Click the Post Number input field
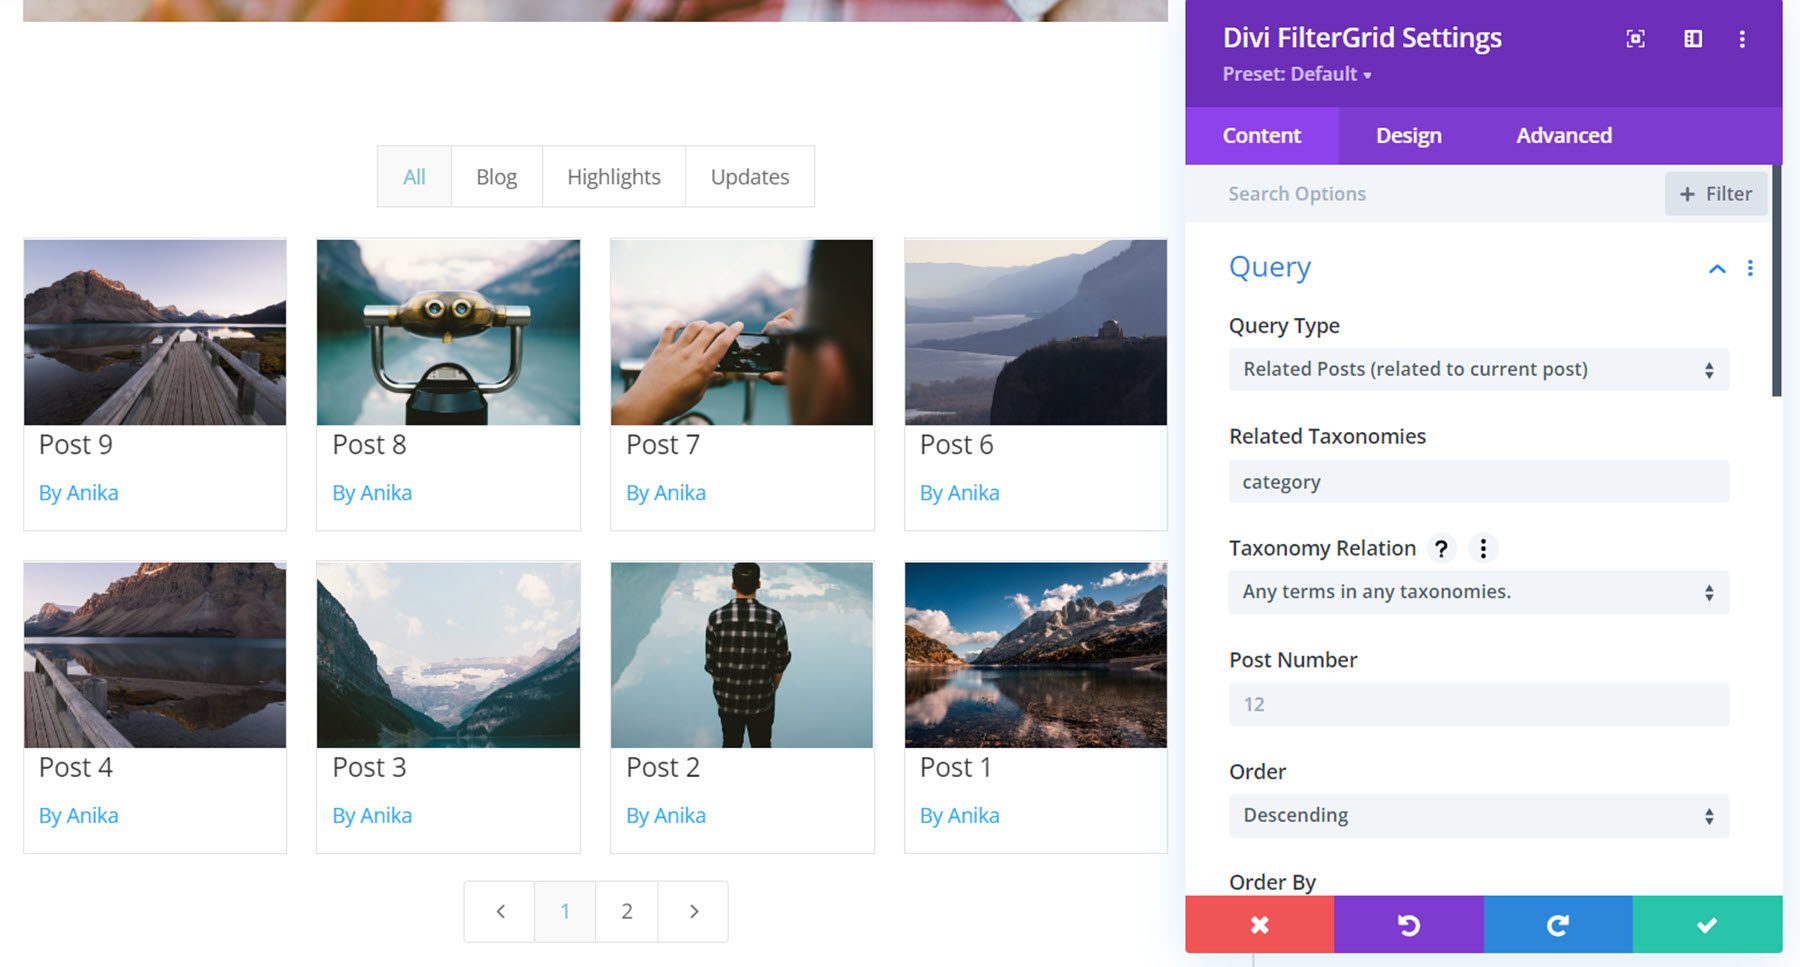The image size is (1800, 967). 1478,704
